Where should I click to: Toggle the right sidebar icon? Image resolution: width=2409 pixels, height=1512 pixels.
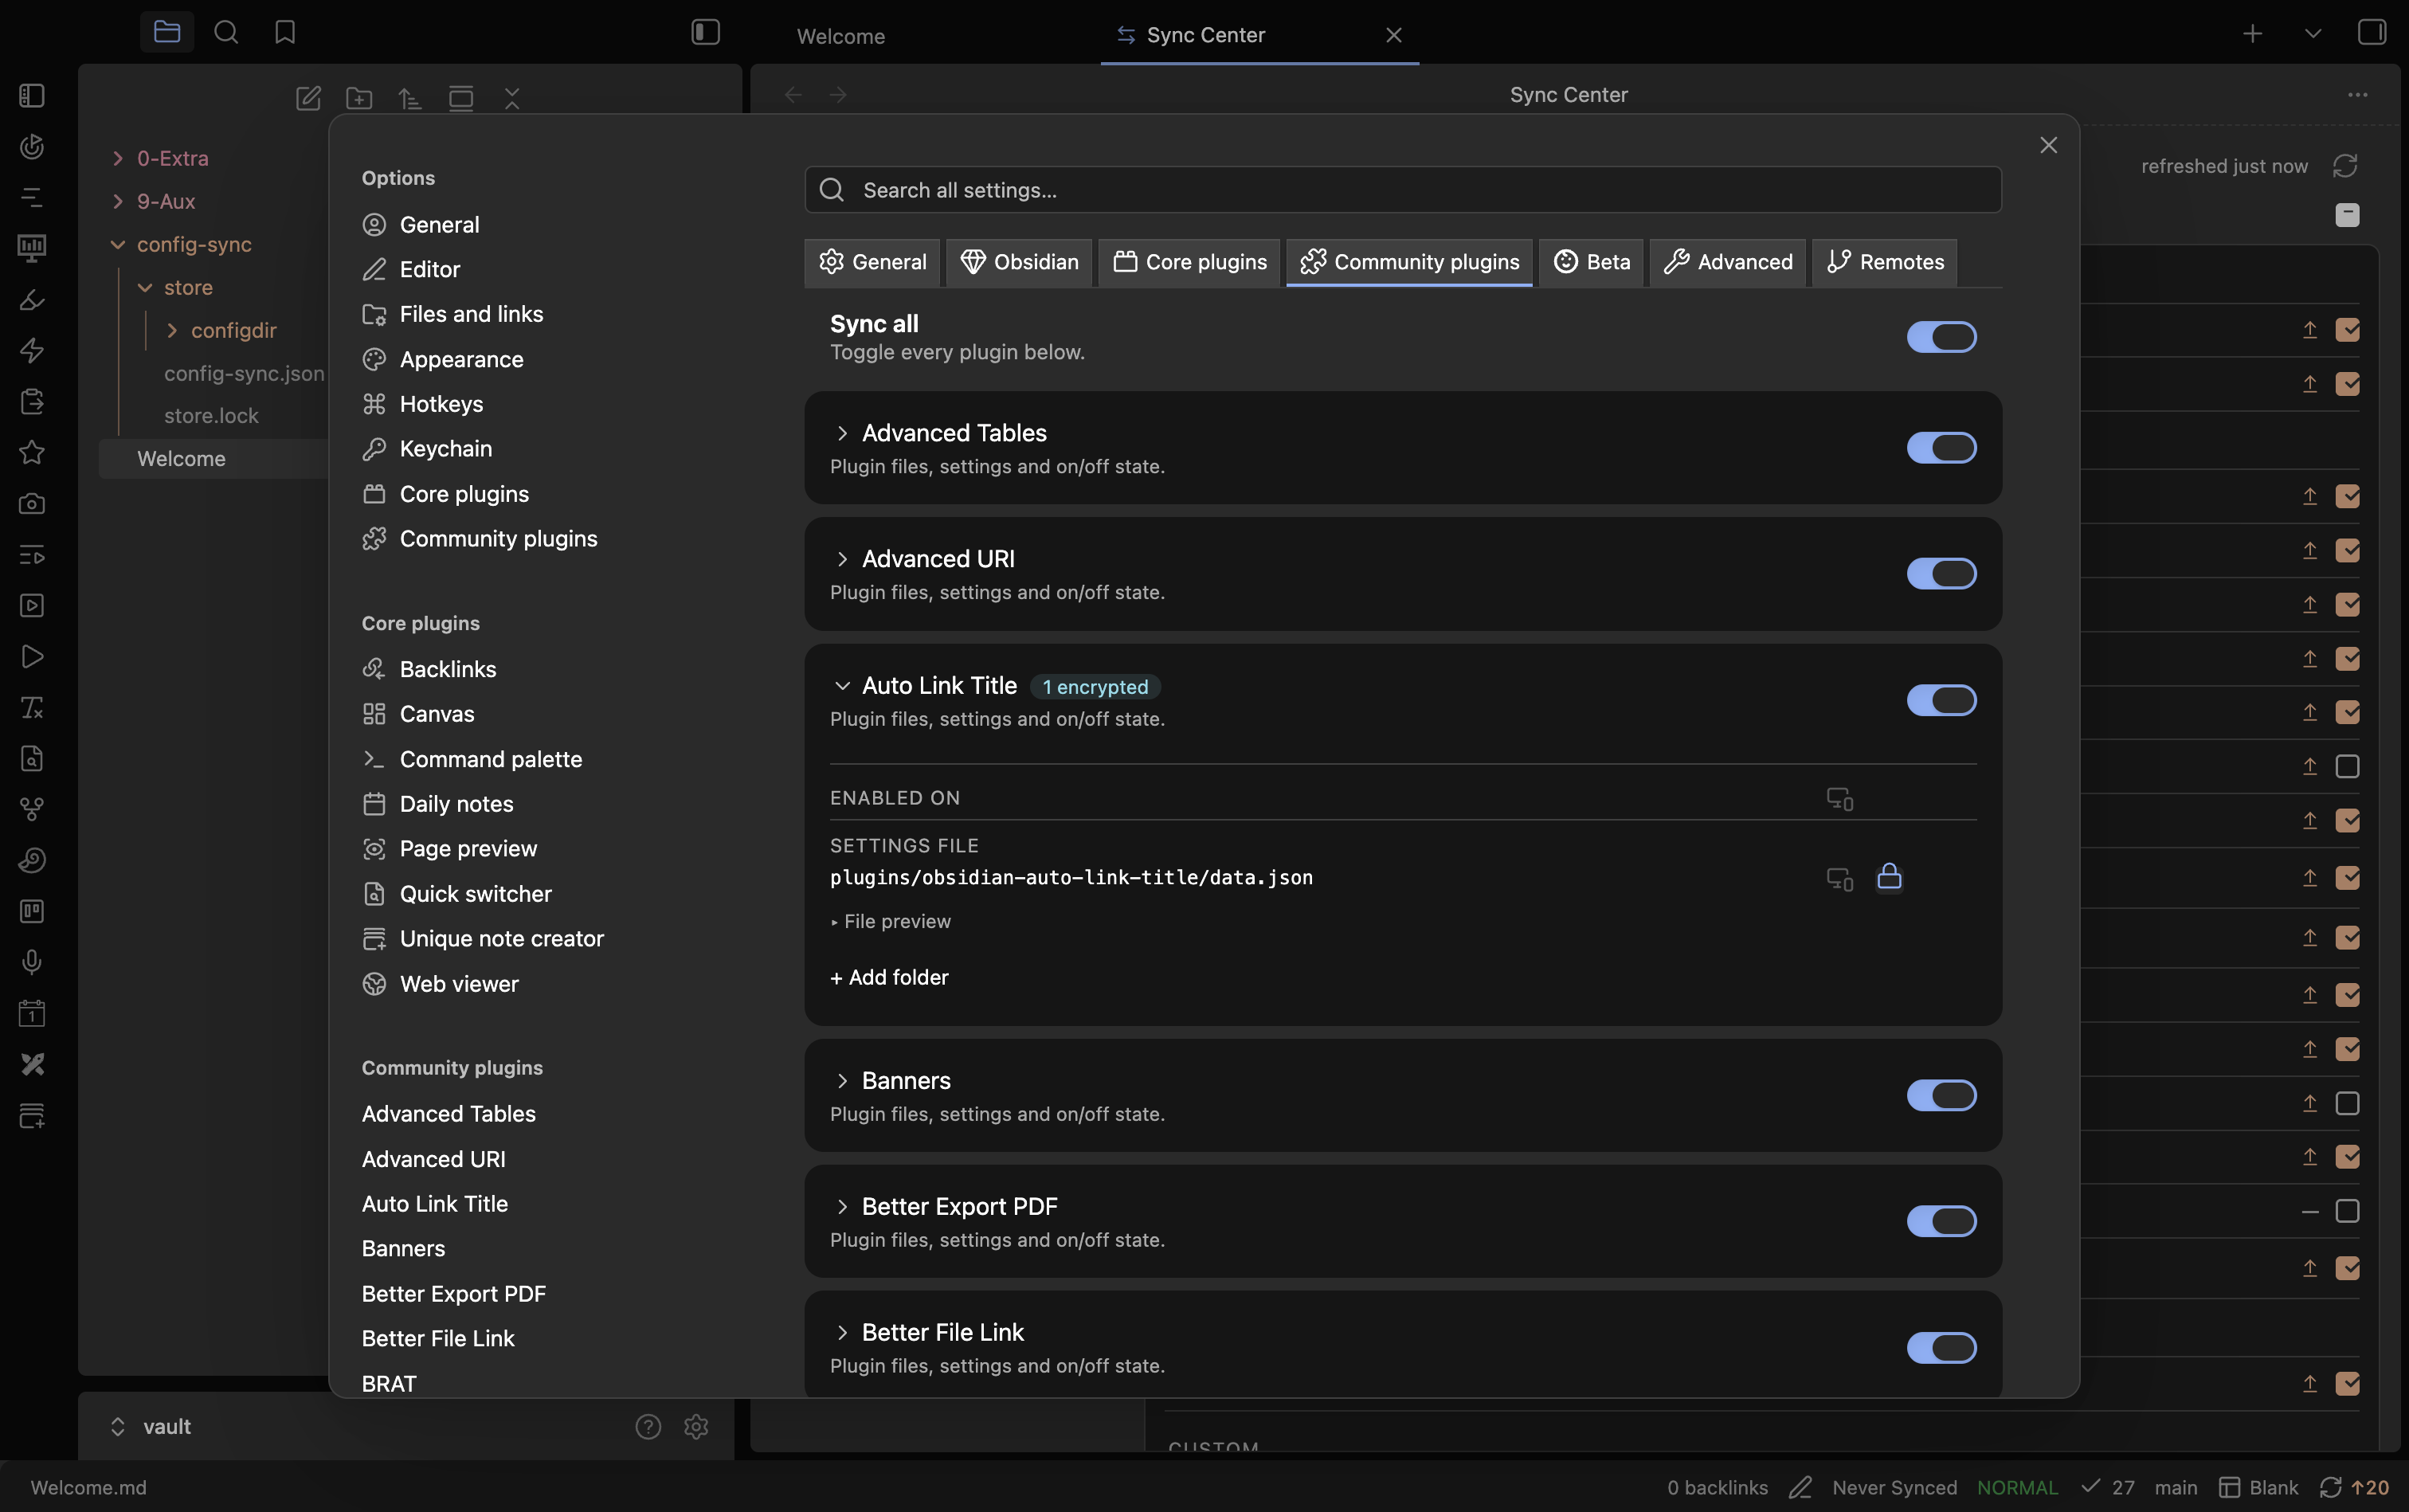pyautogui.click(x=2371, y=32)
